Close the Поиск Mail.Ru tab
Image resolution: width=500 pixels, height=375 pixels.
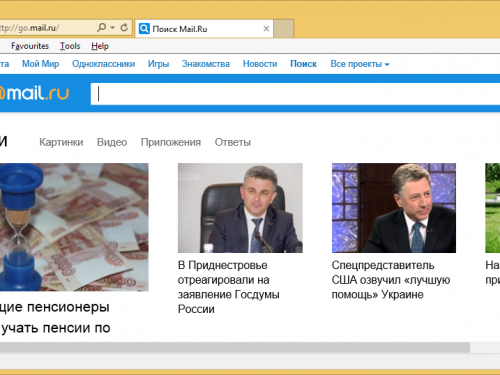tap(266, 29)
